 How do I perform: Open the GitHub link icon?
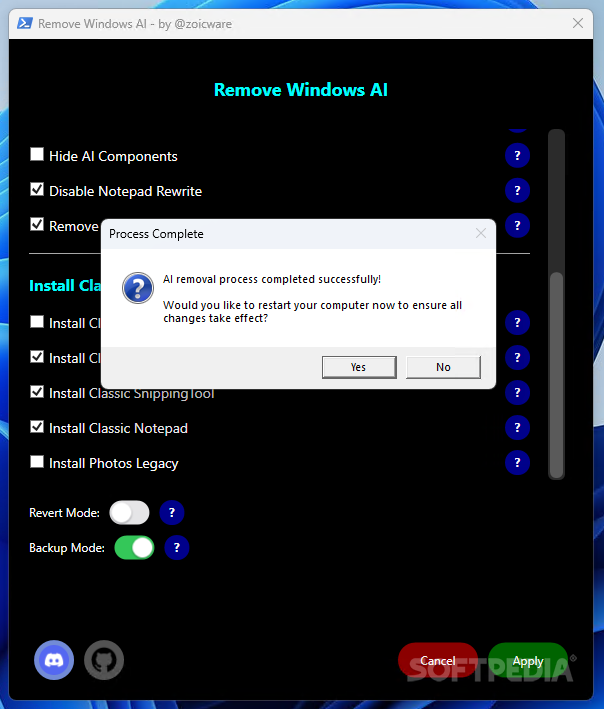coord(104,660)
